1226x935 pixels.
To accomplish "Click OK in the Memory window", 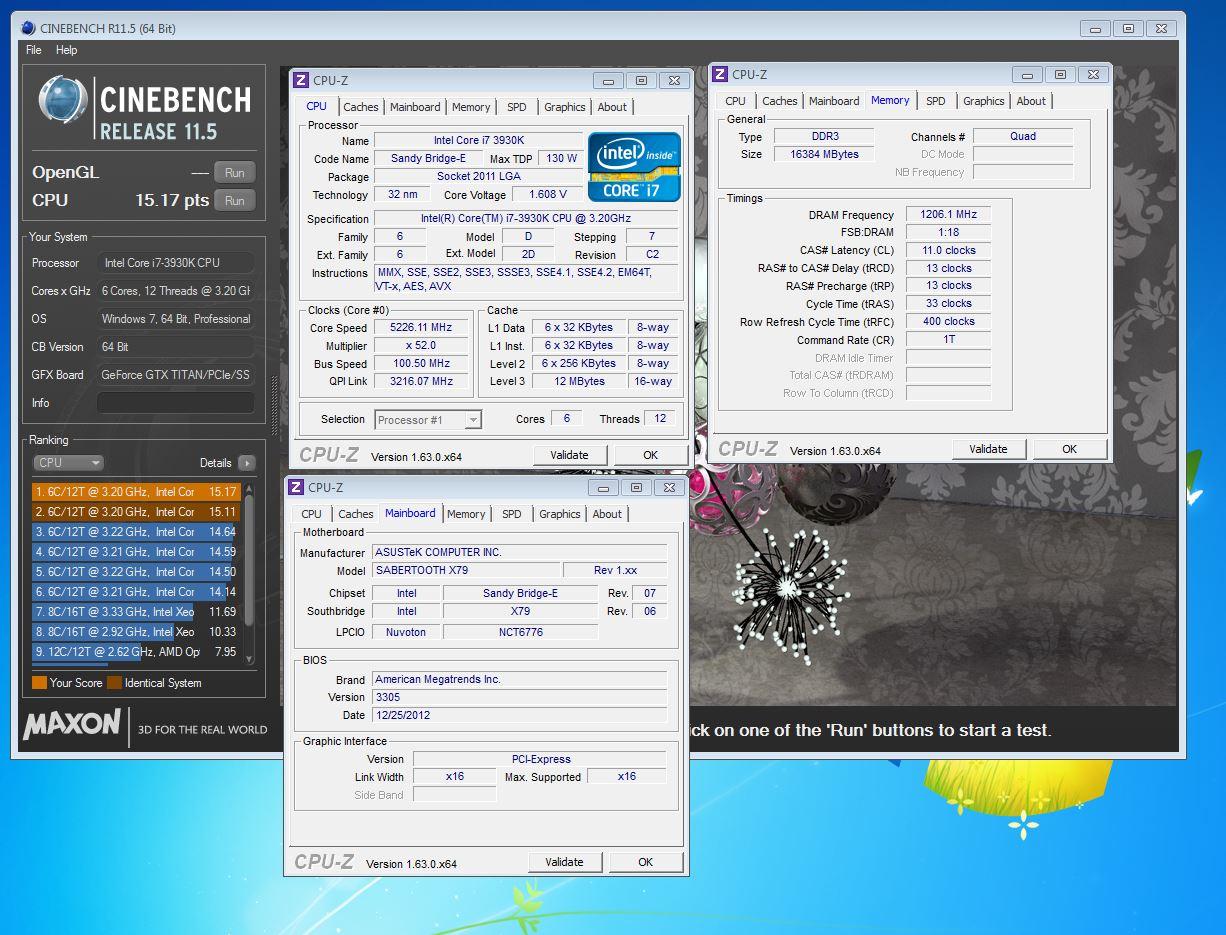I will [1070, 449].
